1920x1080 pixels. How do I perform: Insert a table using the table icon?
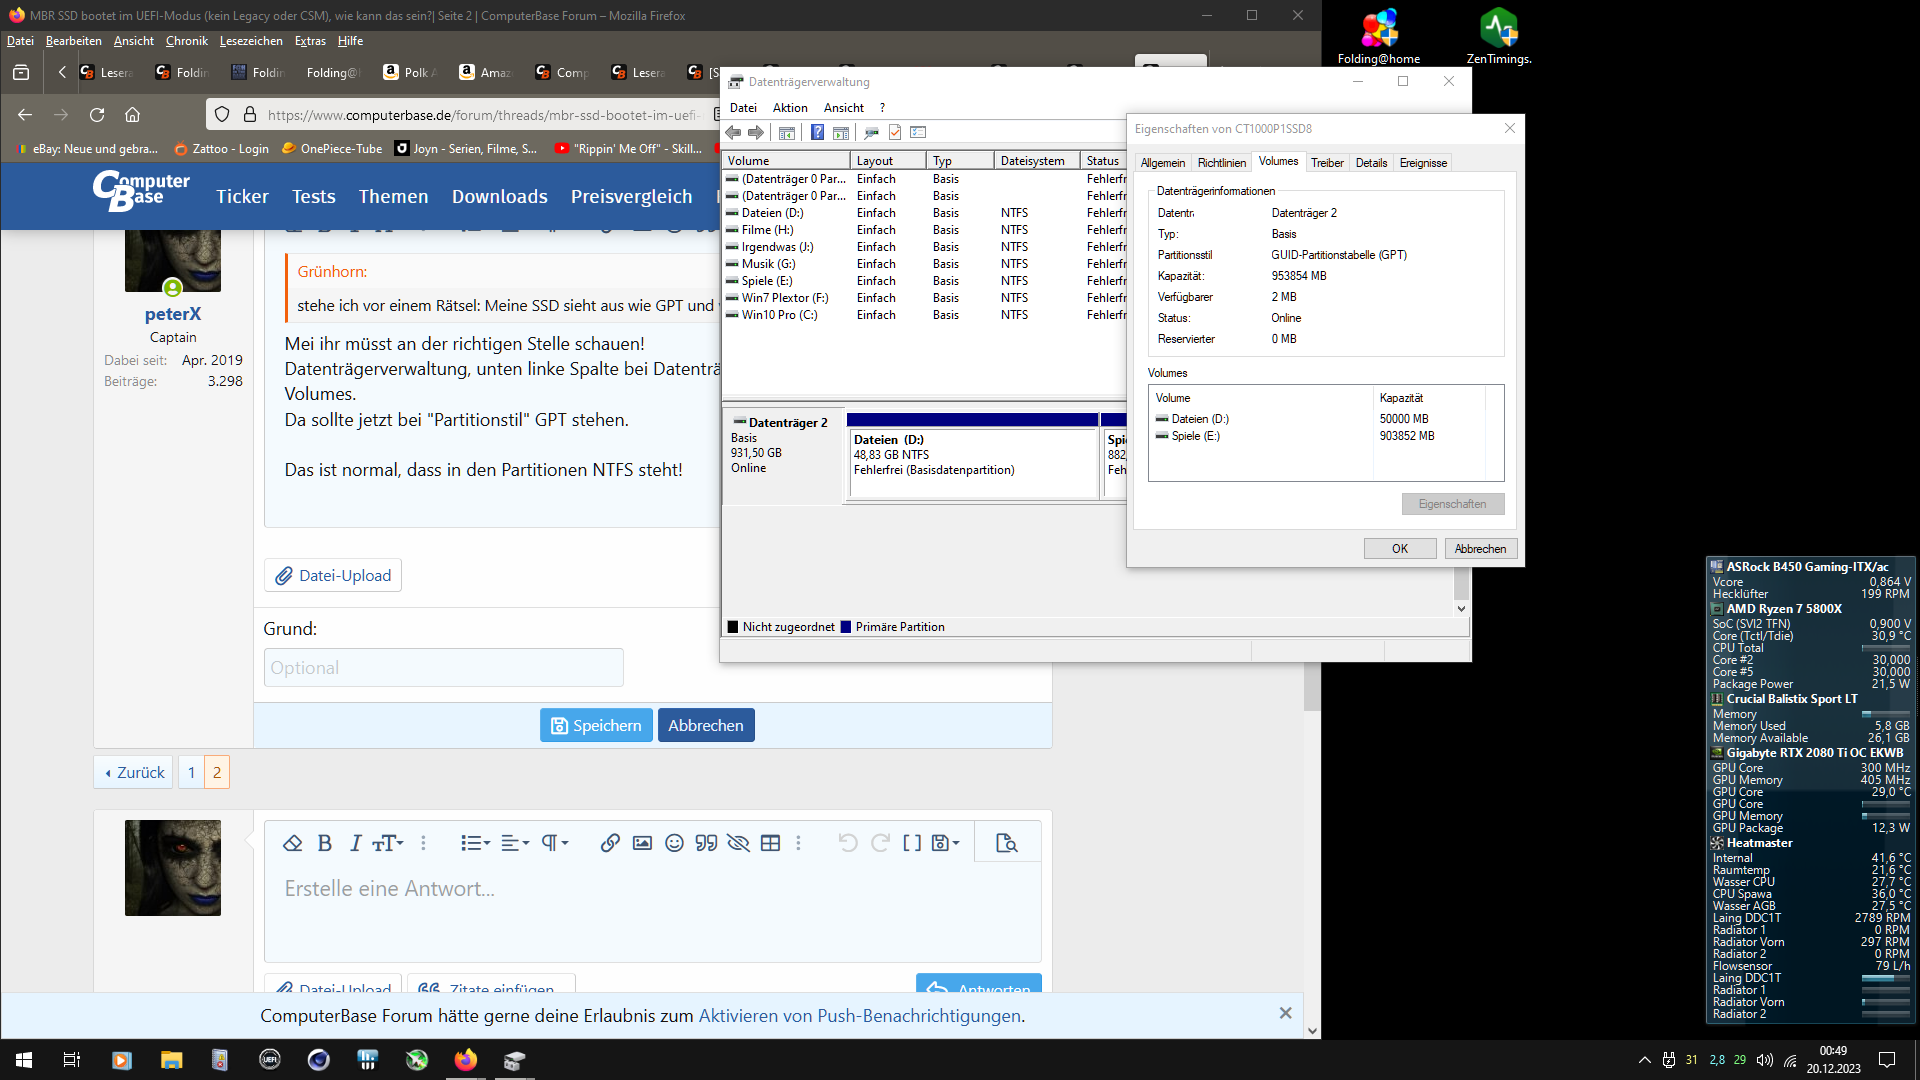770,843
